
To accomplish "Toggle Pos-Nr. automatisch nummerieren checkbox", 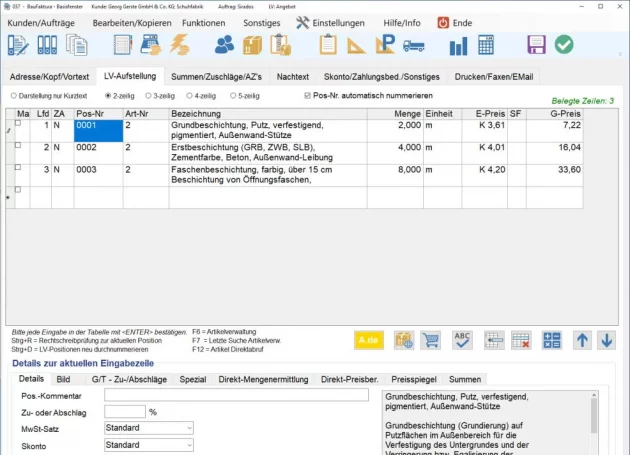I will (308, 96).
